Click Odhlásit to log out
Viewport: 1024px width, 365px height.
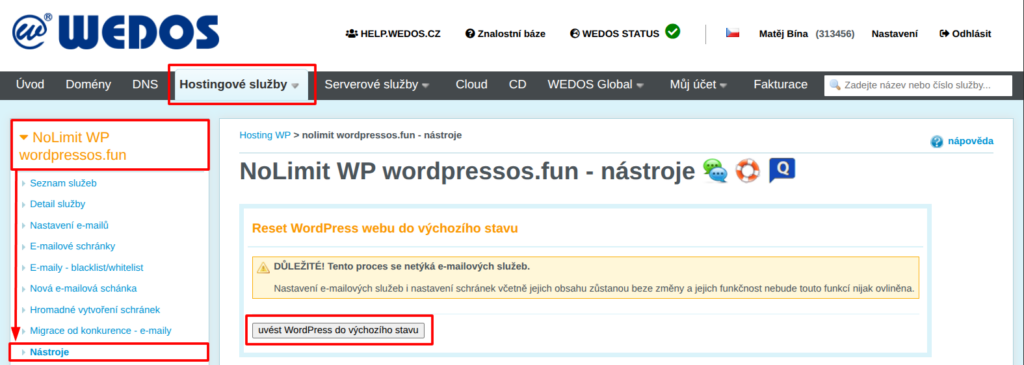pyautogui.click(x=965, y=34)
